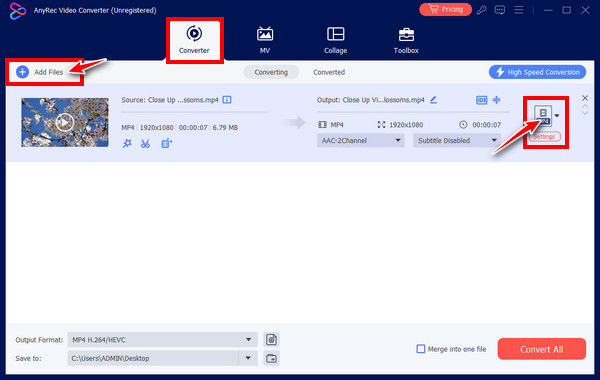600x380 pixels.
Task: Click the output MP4 format label
Action: click(337, 125)
